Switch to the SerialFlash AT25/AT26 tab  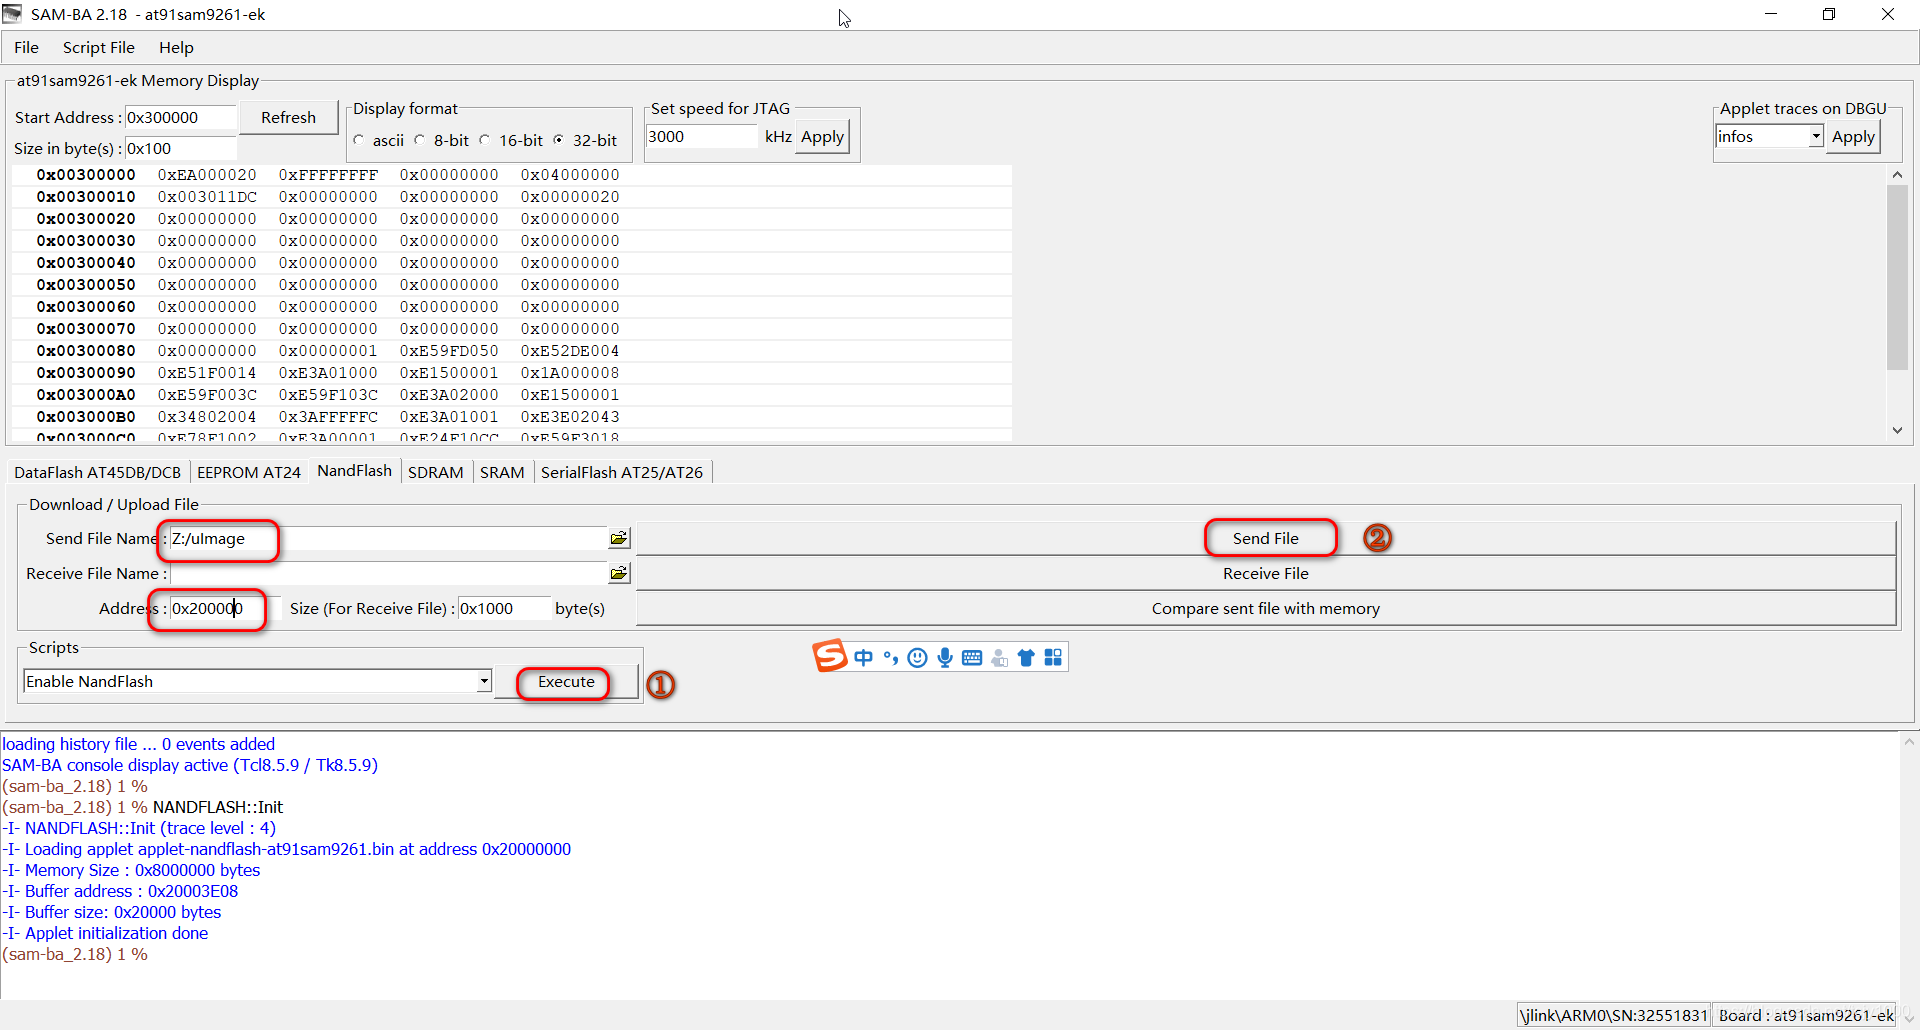622,472
